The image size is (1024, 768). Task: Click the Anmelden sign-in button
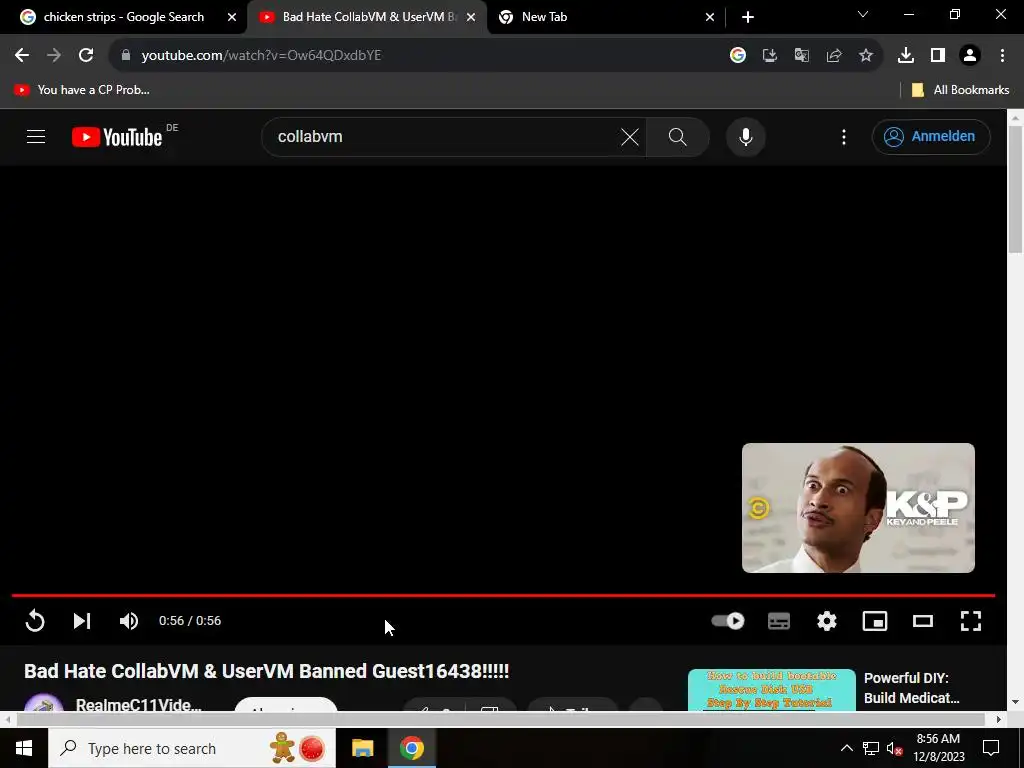(x=931, y=136)
